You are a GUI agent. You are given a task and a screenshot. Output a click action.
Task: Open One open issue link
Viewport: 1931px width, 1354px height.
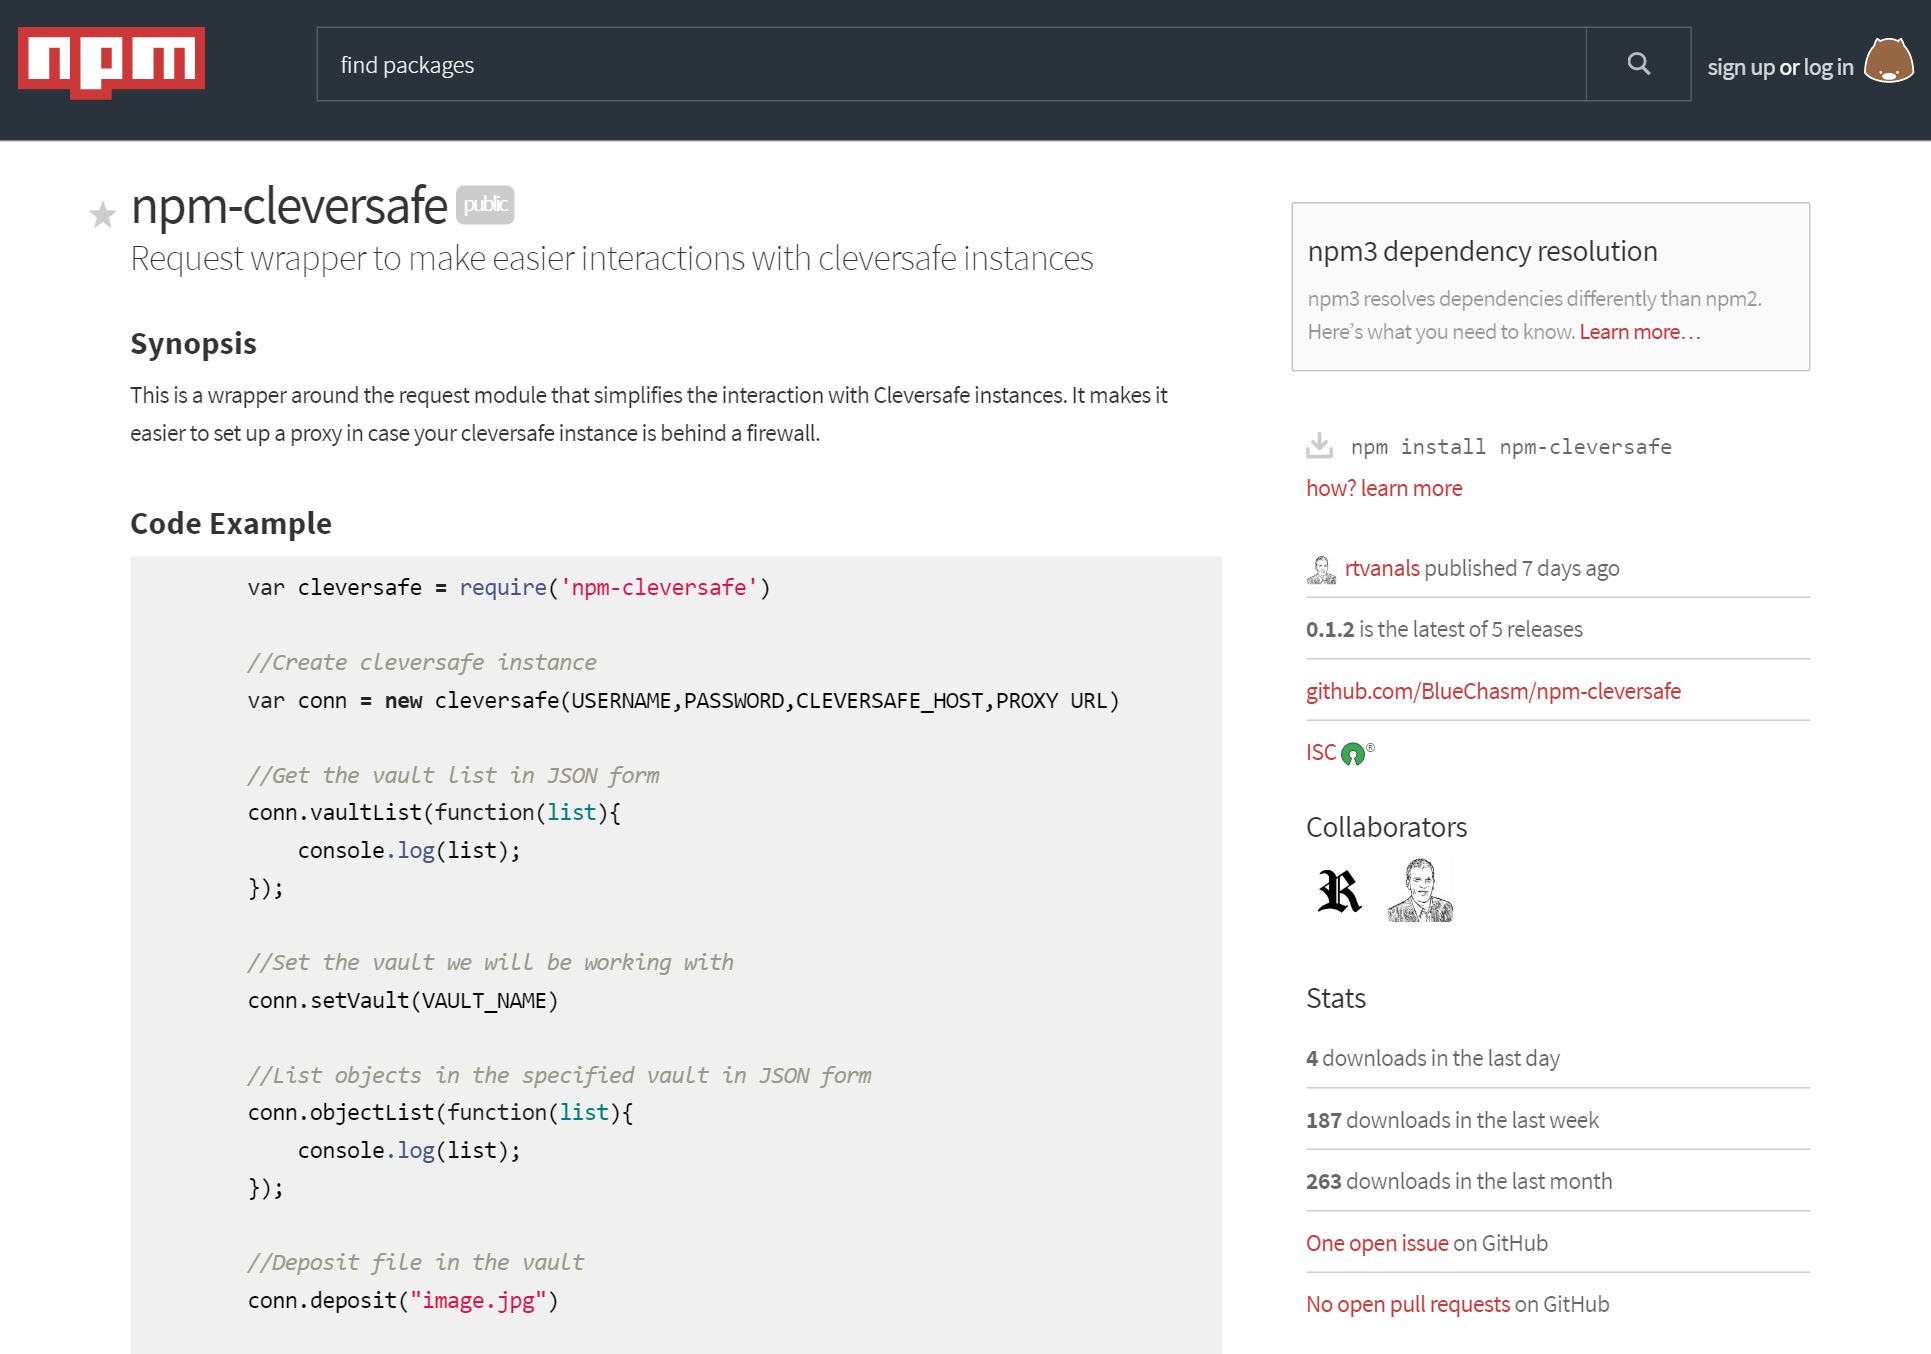pos(1377,1243)
